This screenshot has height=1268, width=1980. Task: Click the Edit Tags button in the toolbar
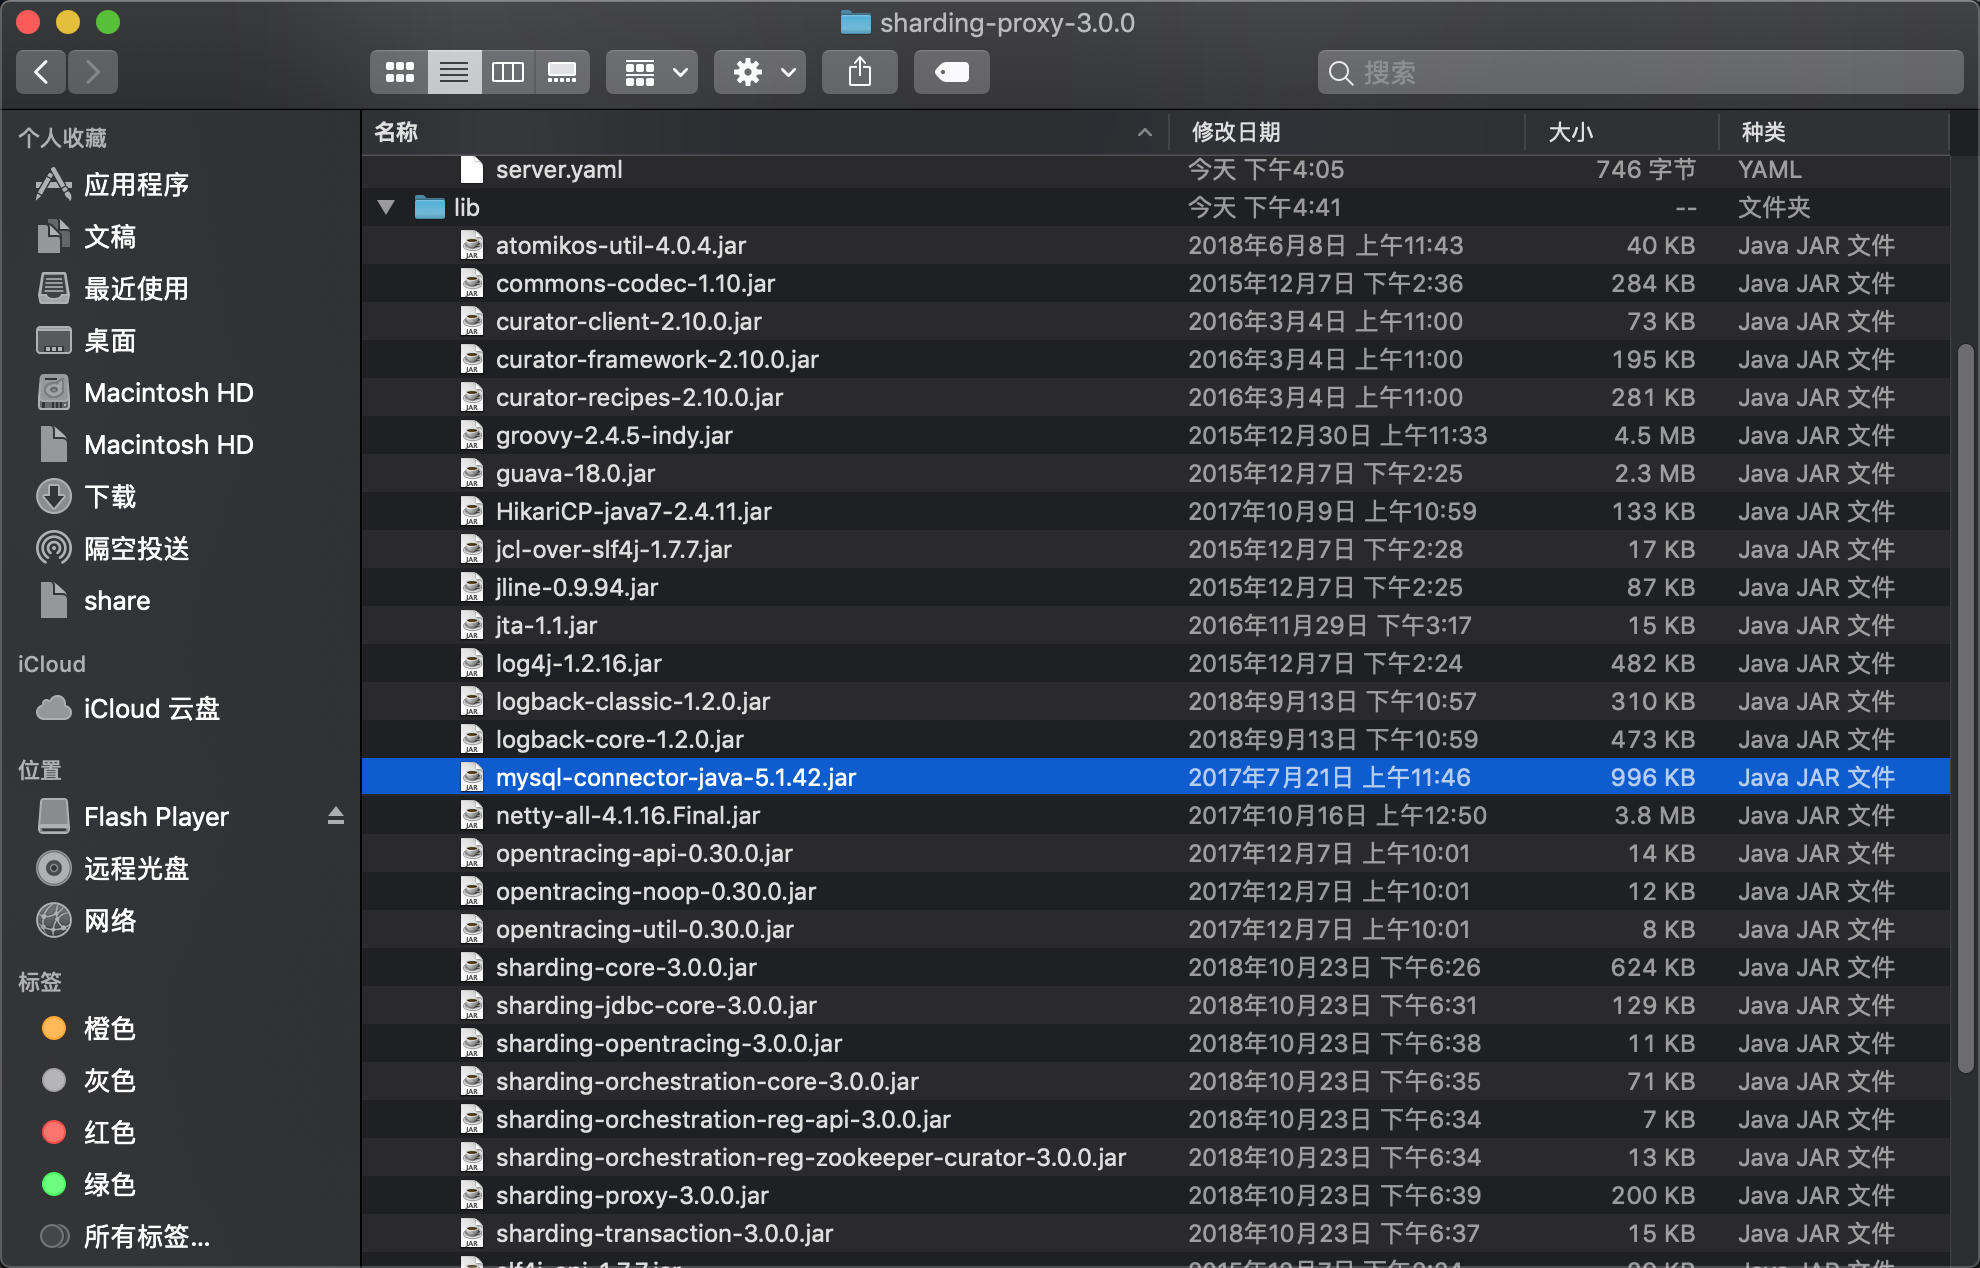pyautogui.click(x=950, y=71)
